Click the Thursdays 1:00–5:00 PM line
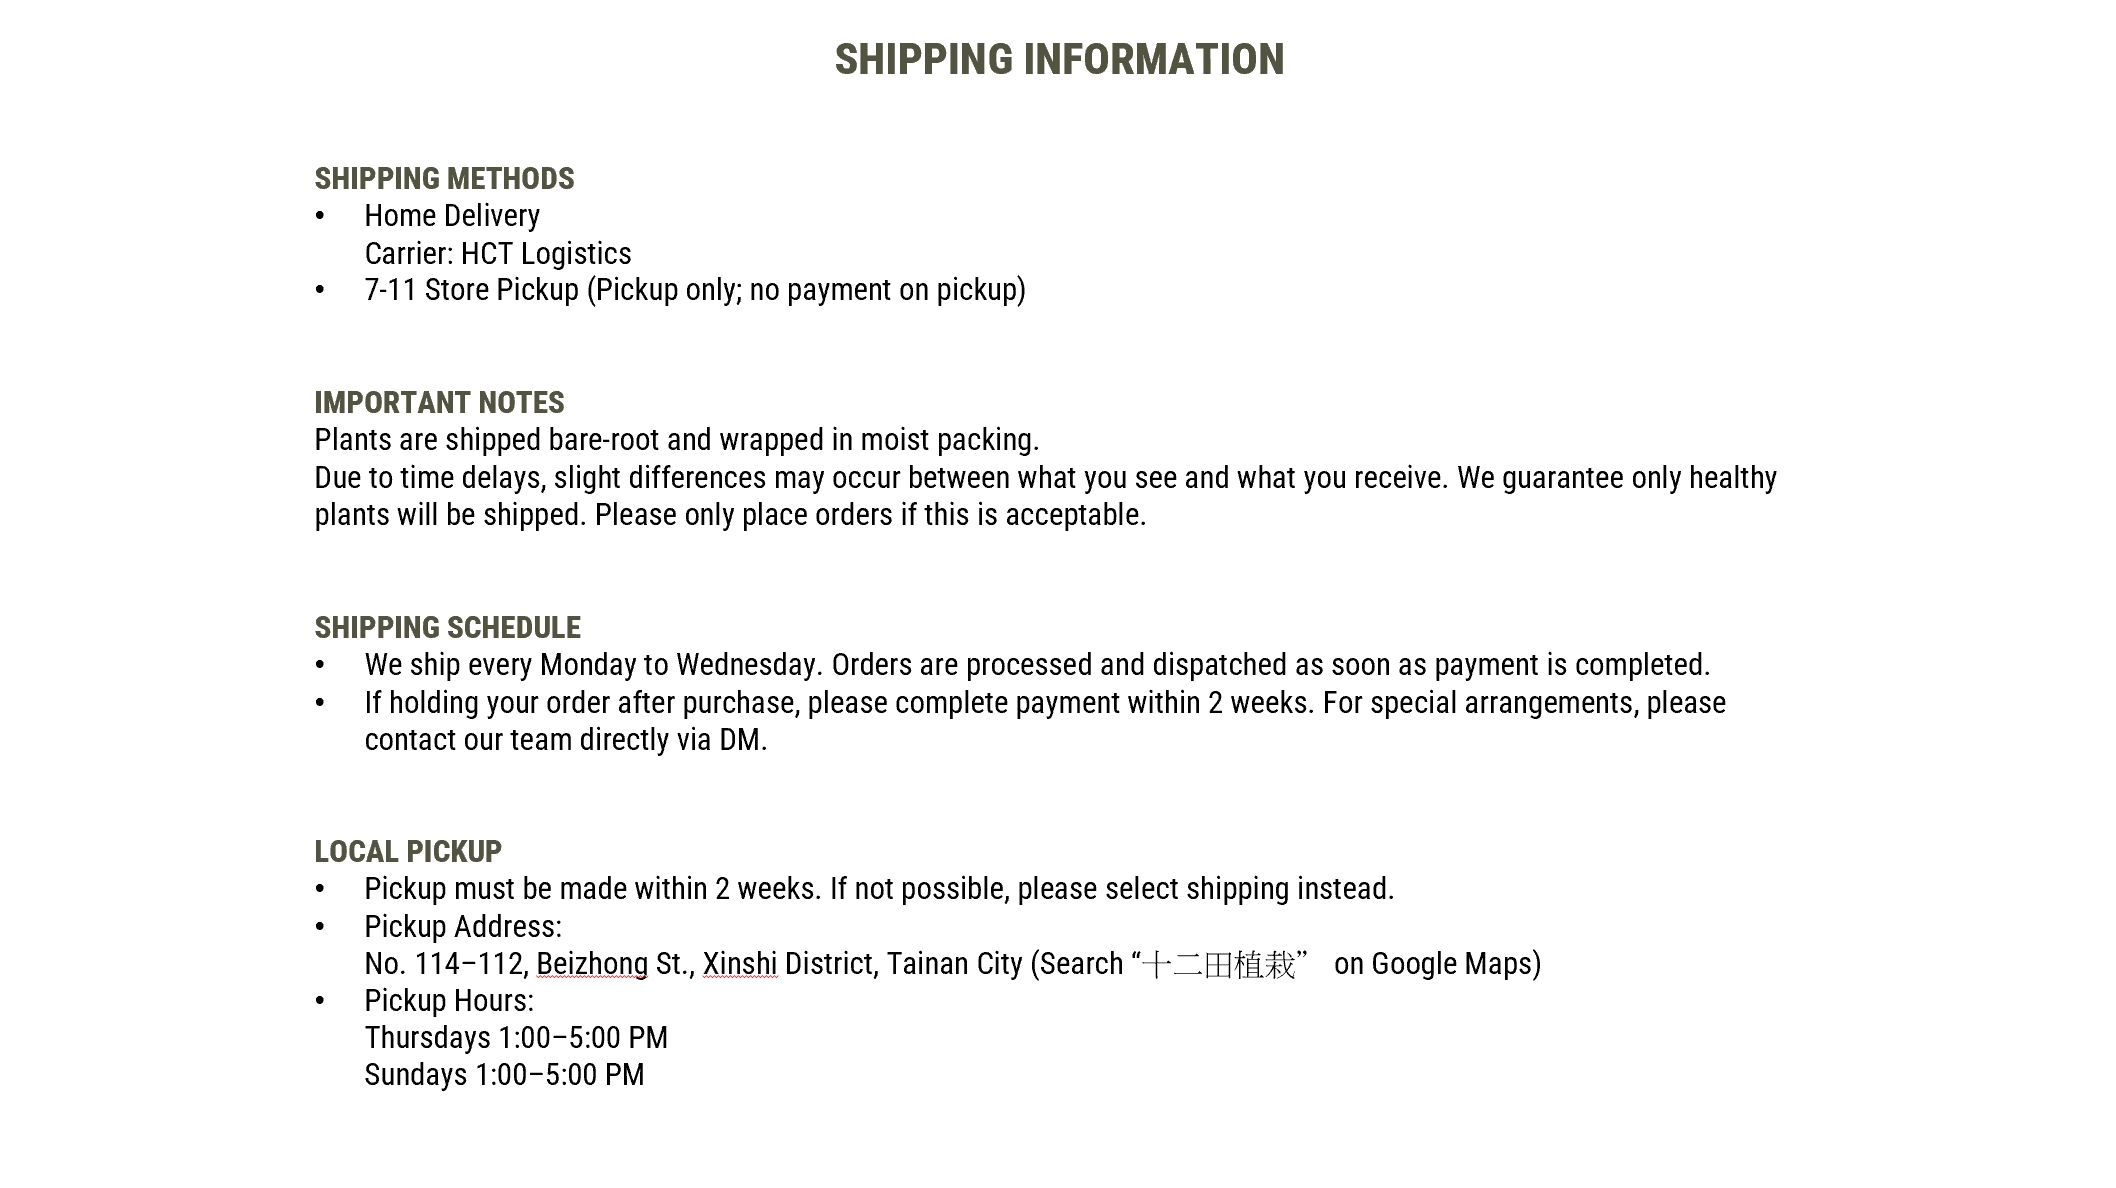This screenshot has width=2116, height=1188. click(x=516, y=1038)
